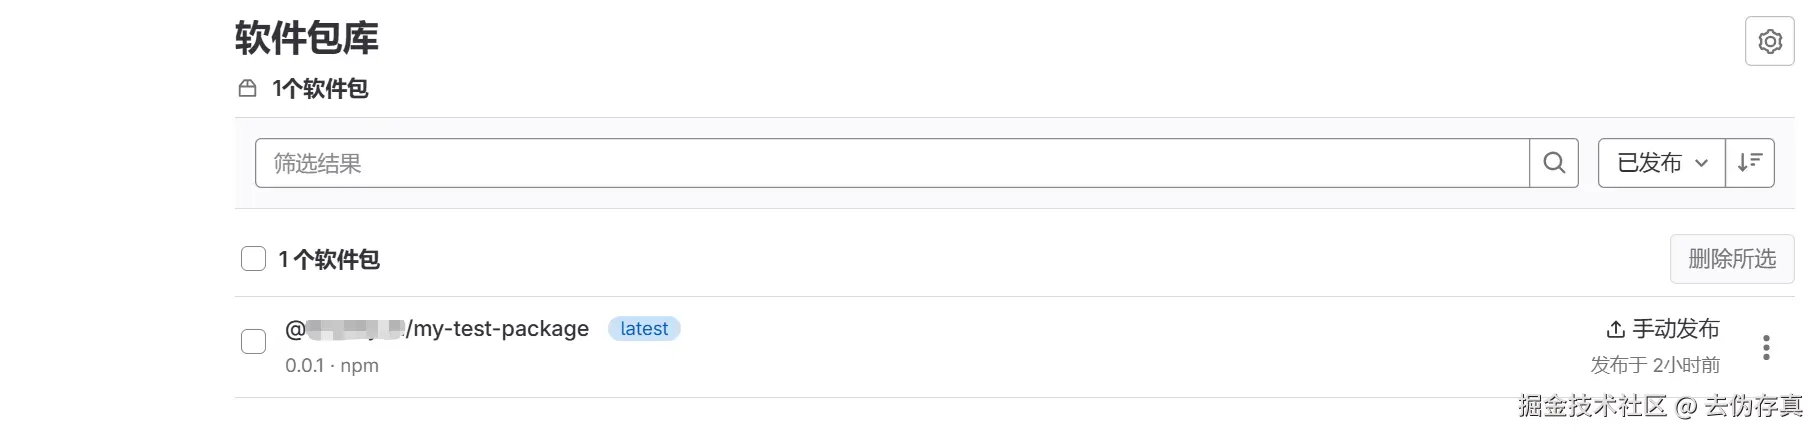Click the 掘金技术社区 watermark text

pyautogui.click(x=1592, y=405)
